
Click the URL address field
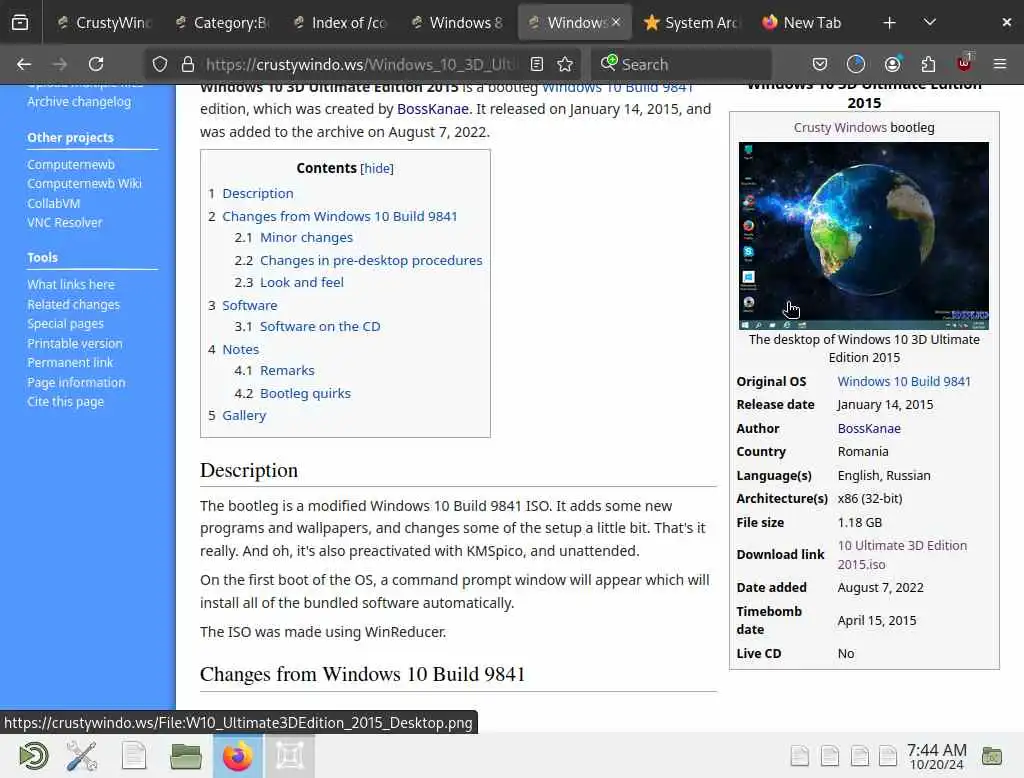coord(362,64)
